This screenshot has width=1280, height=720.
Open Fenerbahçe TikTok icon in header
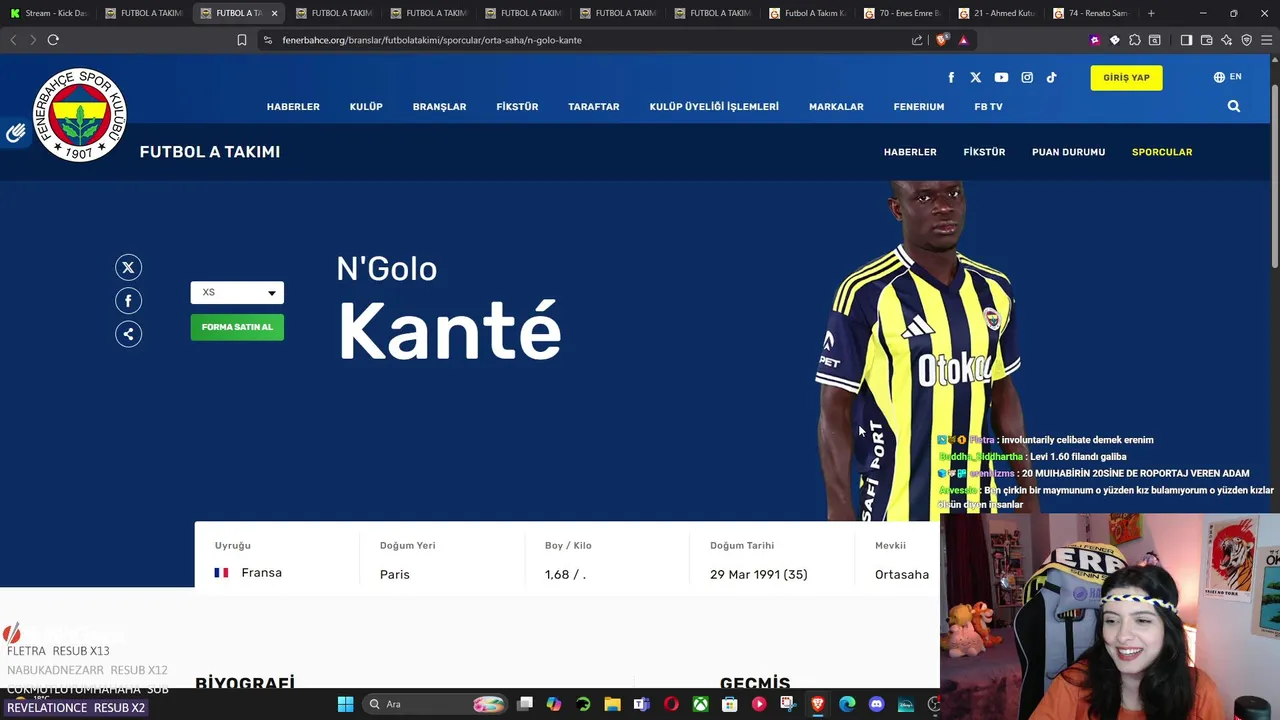pos(1051,78)
